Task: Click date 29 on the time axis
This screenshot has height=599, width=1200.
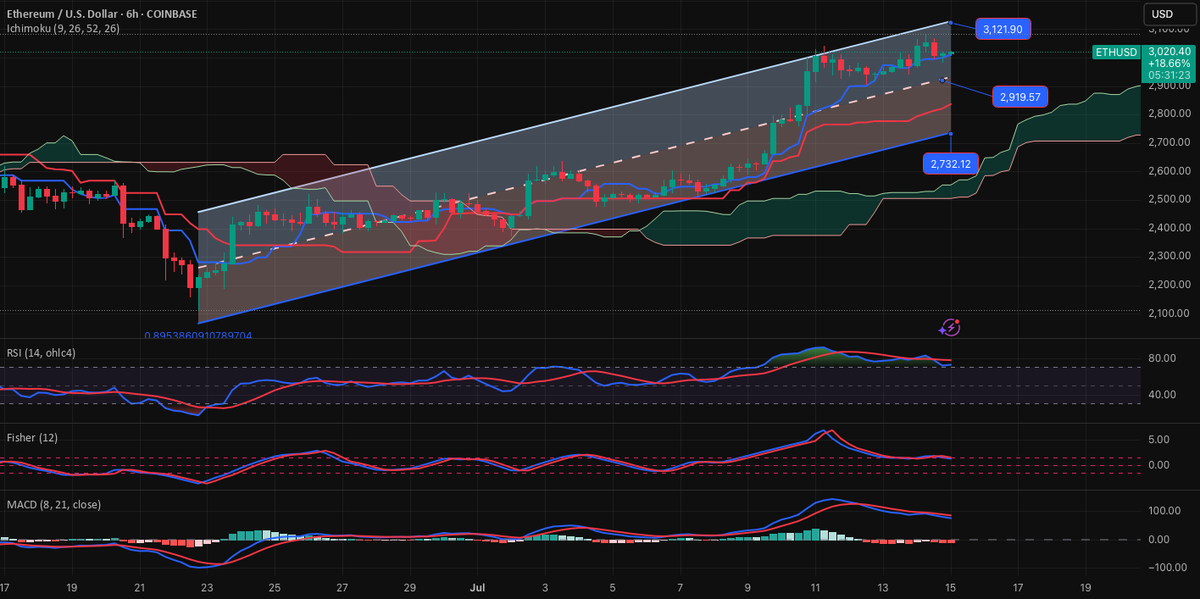Action: (410, 587)
